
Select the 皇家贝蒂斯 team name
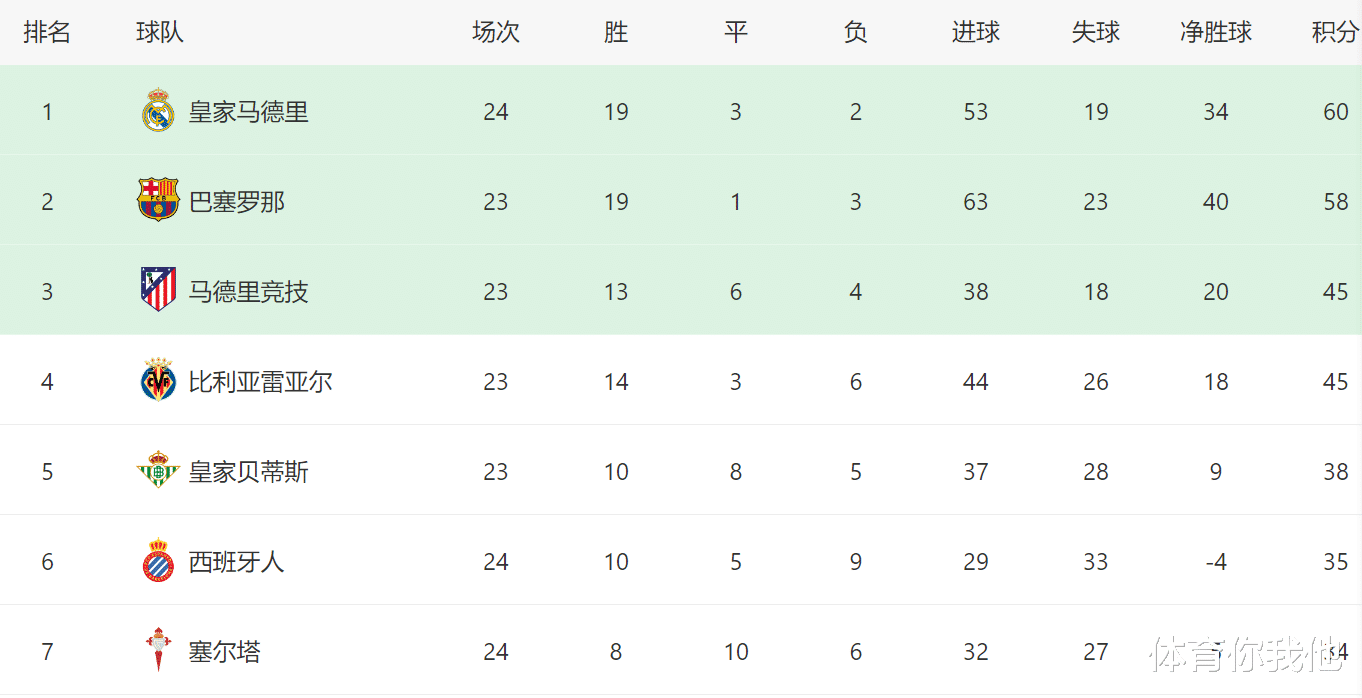(249, 472)
